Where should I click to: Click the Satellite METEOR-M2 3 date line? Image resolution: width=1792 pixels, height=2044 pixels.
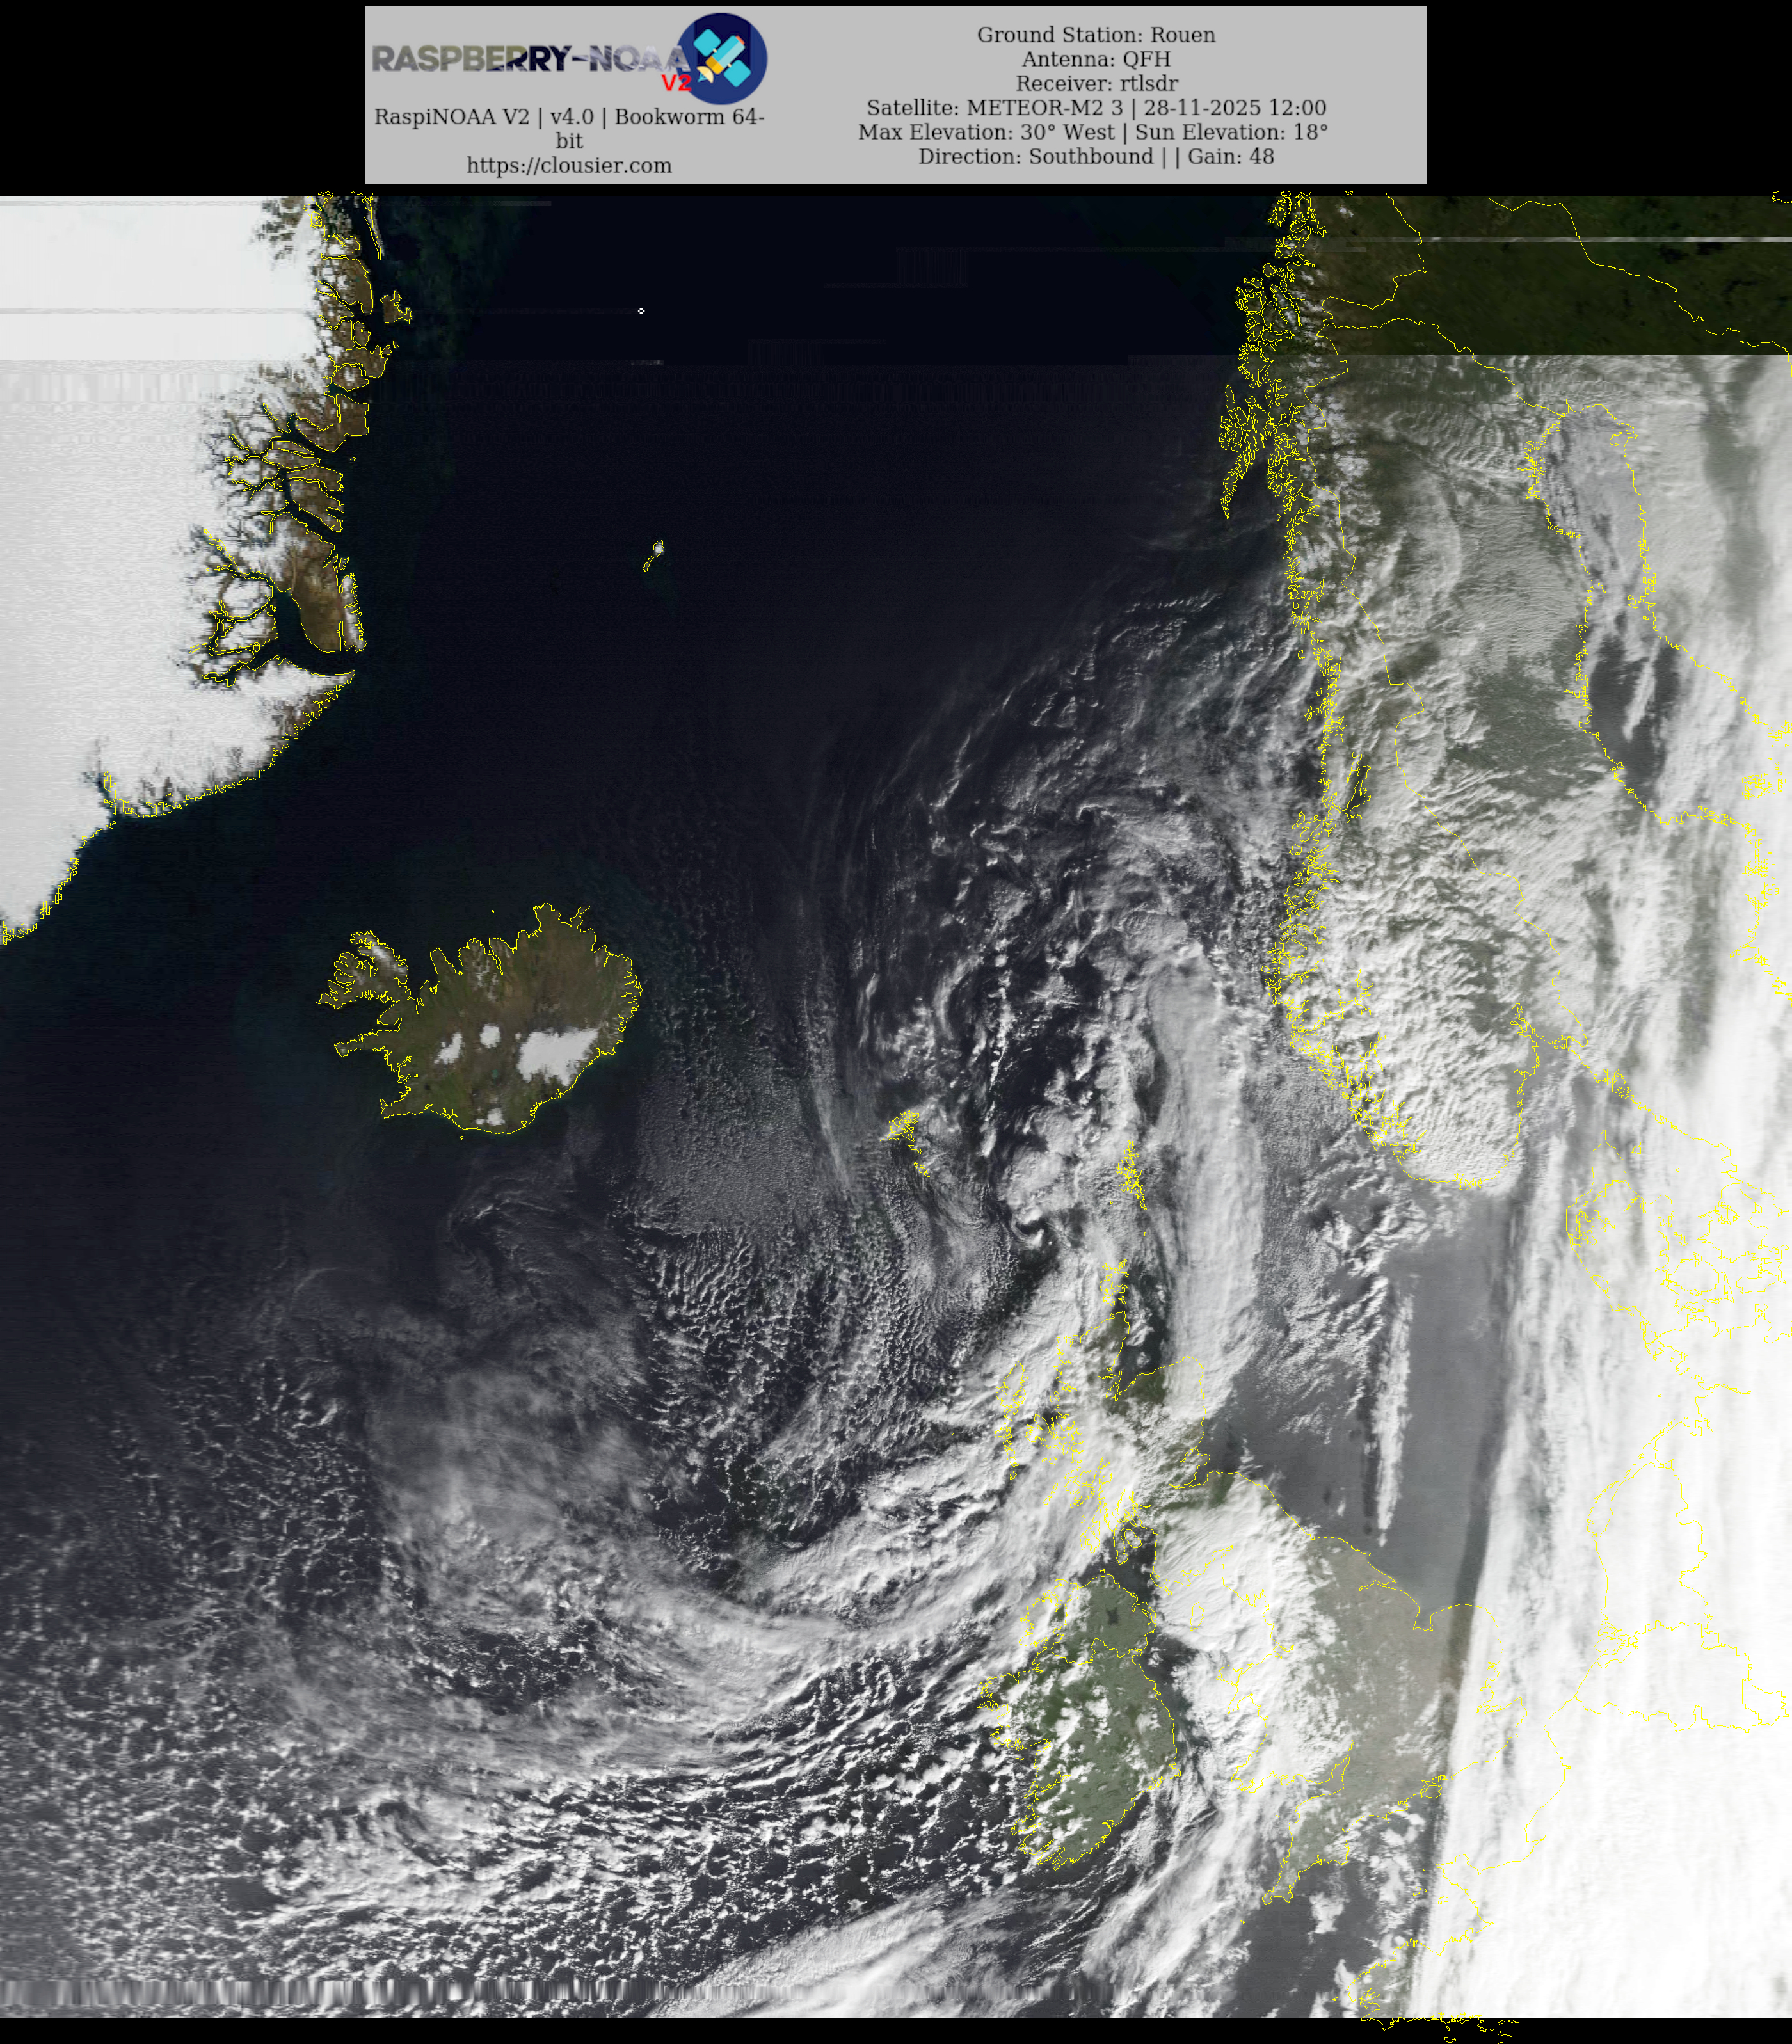click(1096, 108)
